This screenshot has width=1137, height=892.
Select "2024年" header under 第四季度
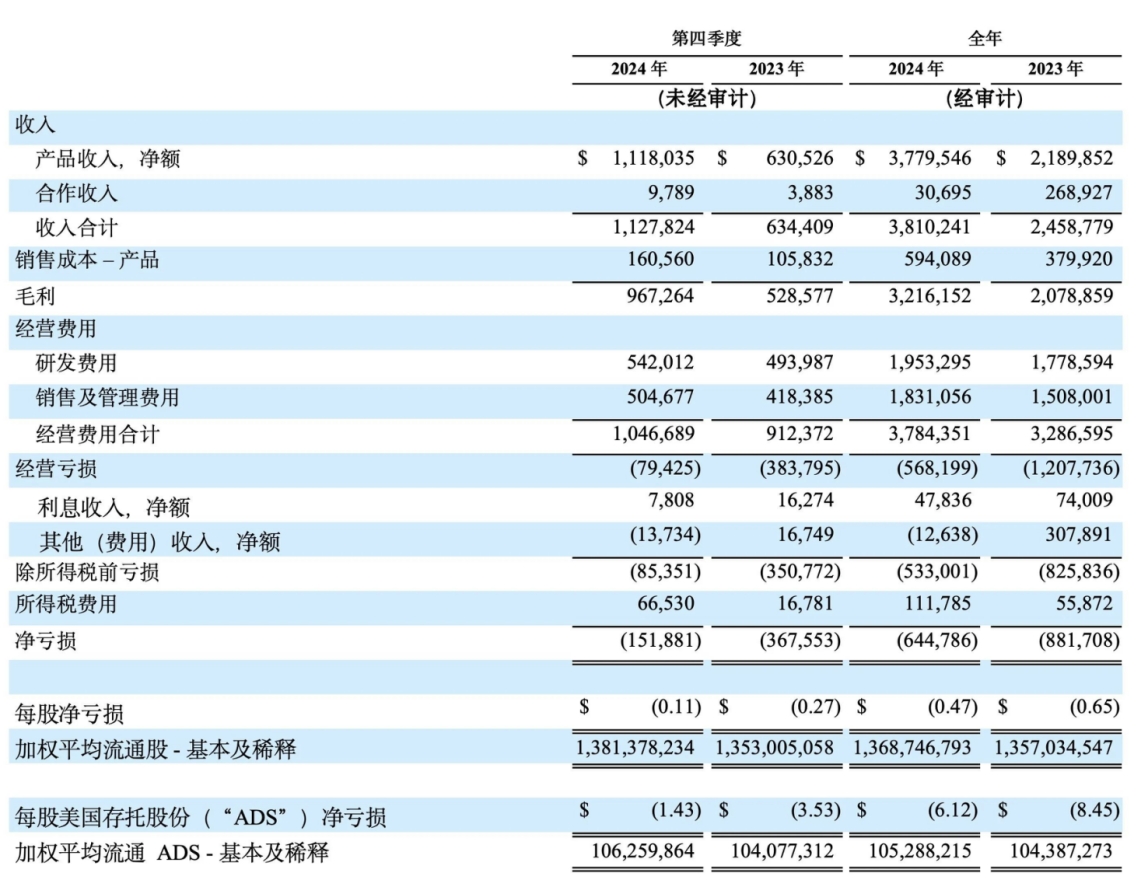[638, 69]
